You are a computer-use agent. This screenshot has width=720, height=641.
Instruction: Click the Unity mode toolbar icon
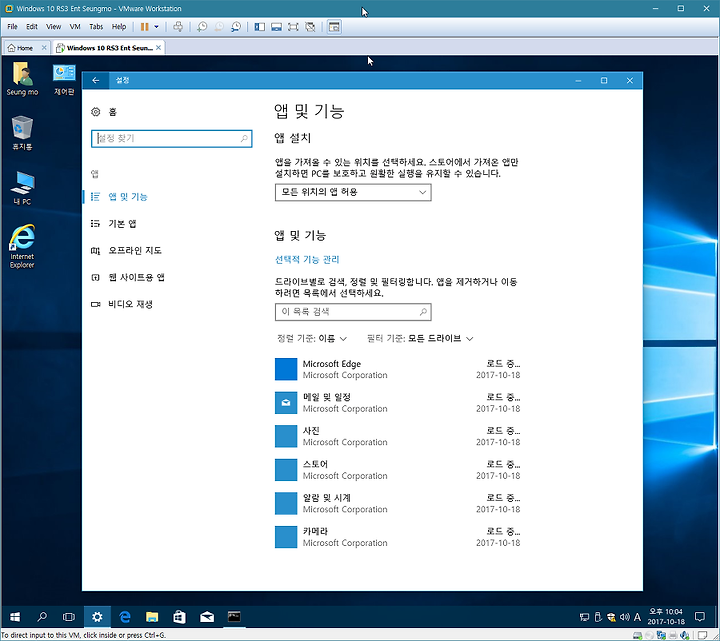310,27
